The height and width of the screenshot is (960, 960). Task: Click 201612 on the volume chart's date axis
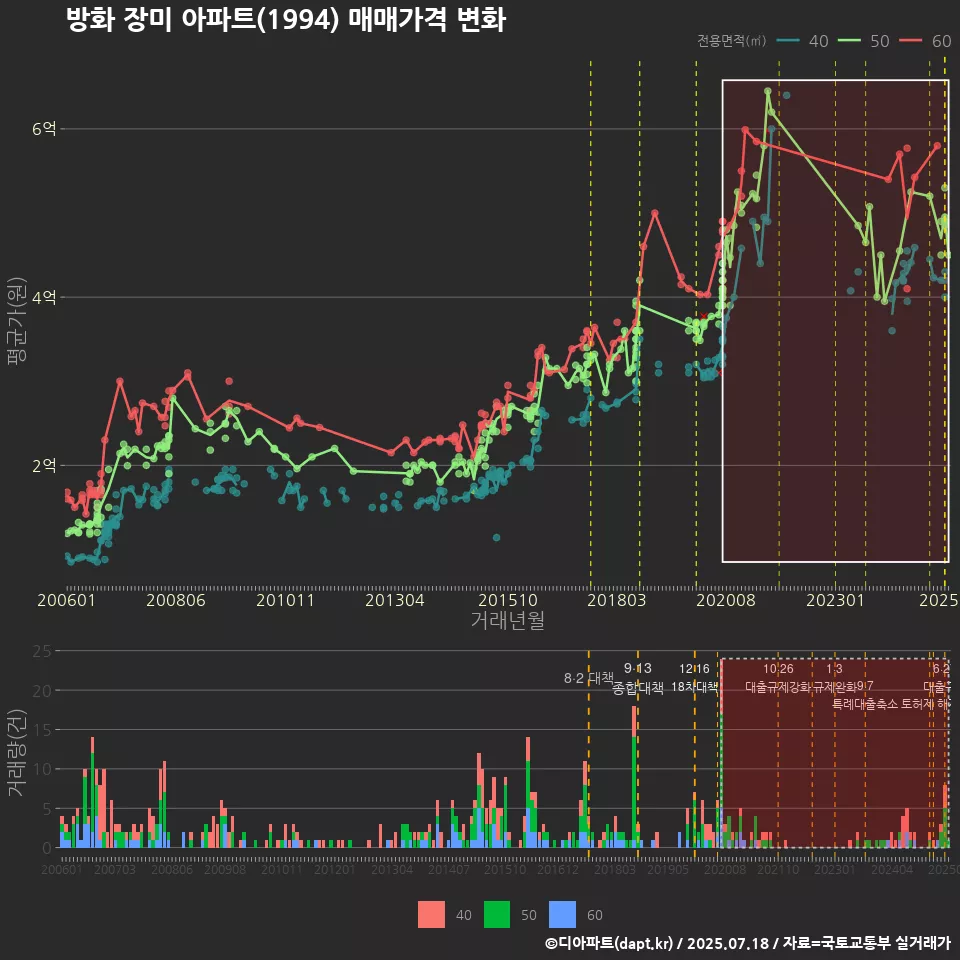[558, 869]
